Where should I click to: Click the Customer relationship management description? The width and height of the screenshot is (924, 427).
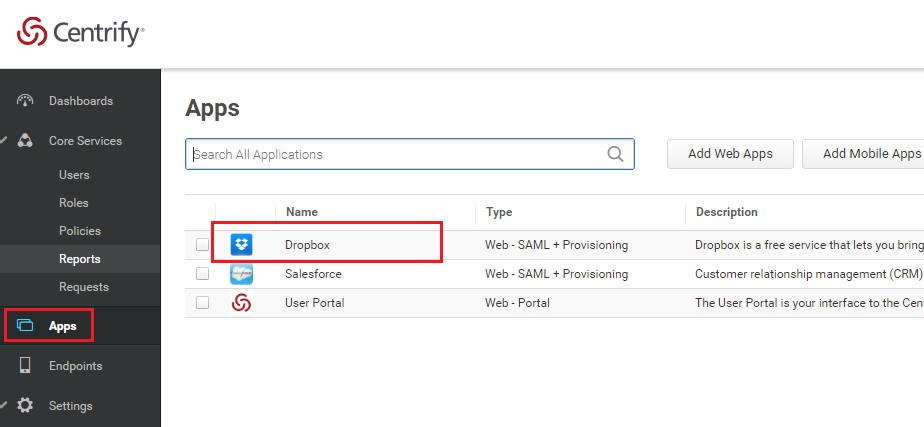(x=808, y=274)
